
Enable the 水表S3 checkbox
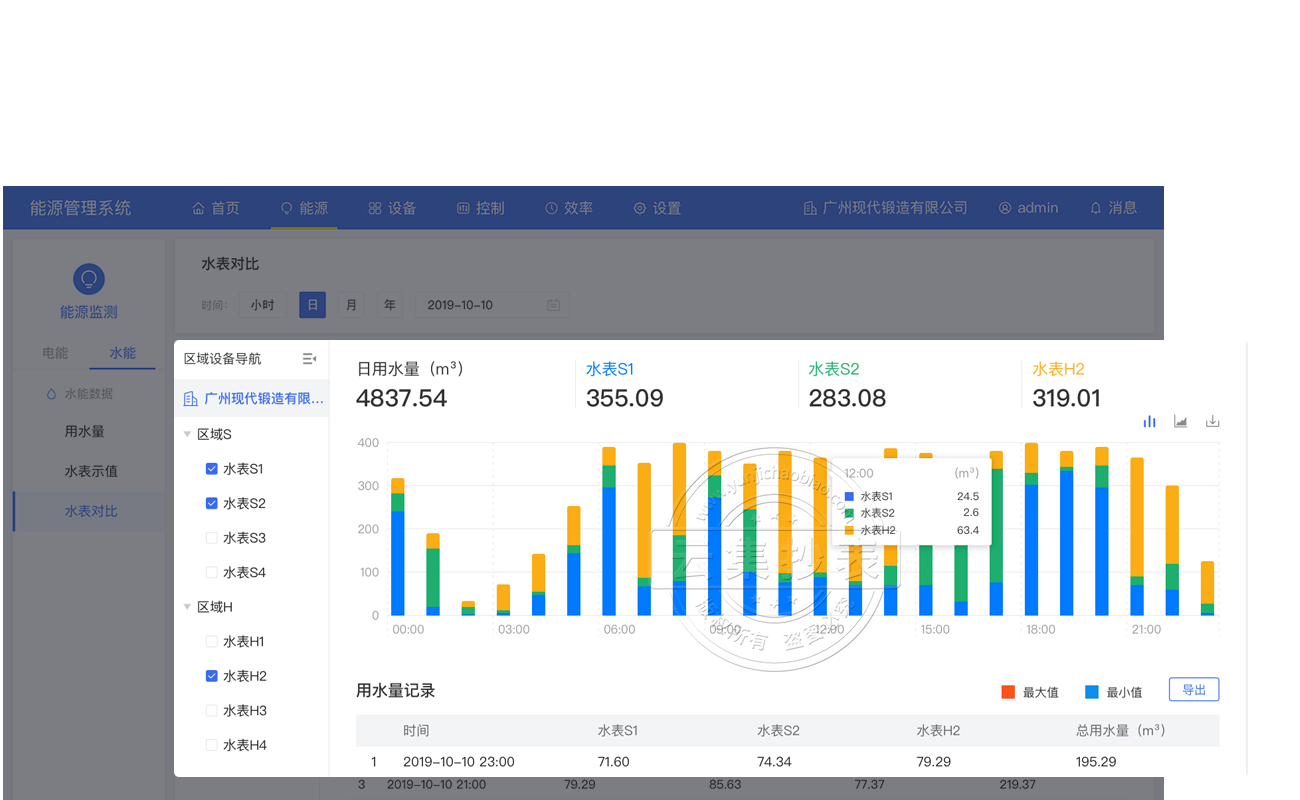point(212,538)
